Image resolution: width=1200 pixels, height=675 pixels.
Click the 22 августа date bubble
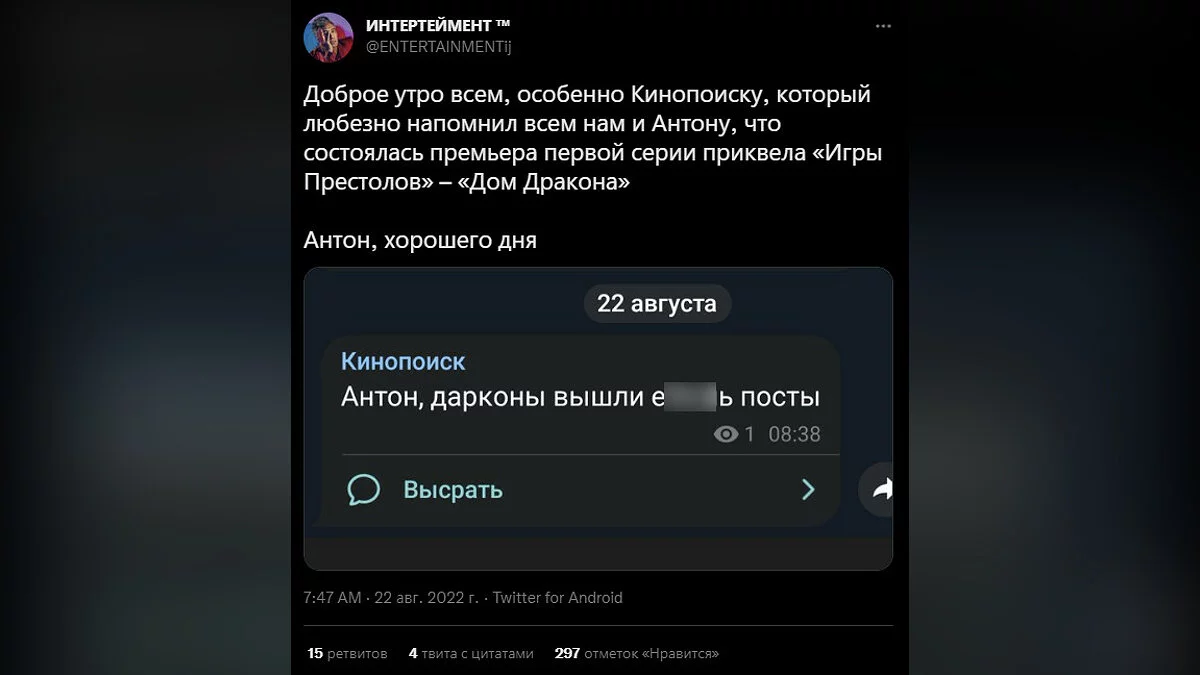657,304
